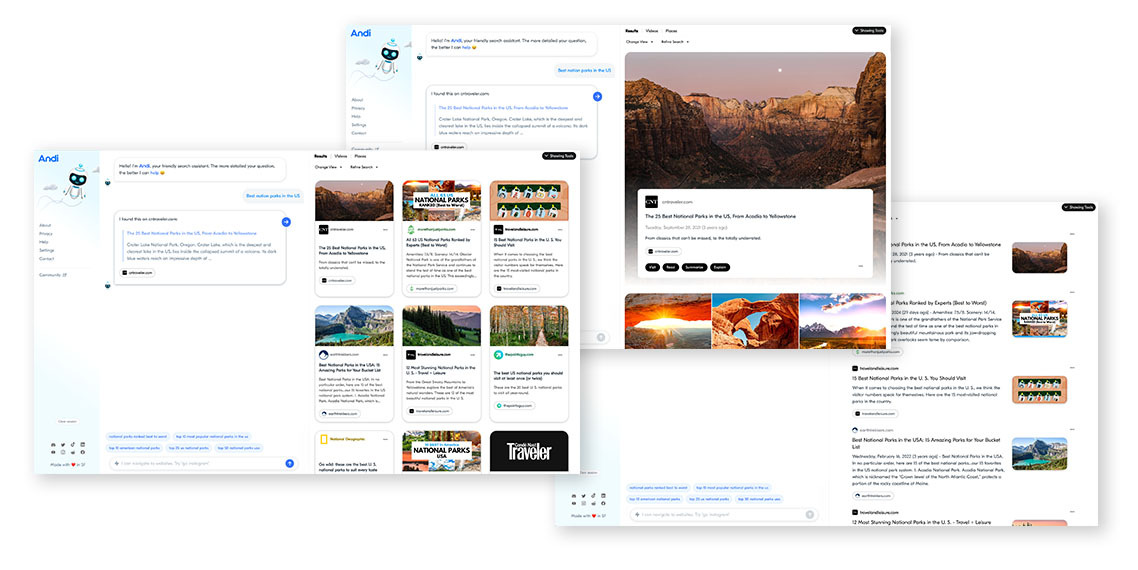Image resolution: width=1138 pixels, height=570 pixels.
Task: Toggle Showing Tools in the grid-view window
Action: point(559,156)
